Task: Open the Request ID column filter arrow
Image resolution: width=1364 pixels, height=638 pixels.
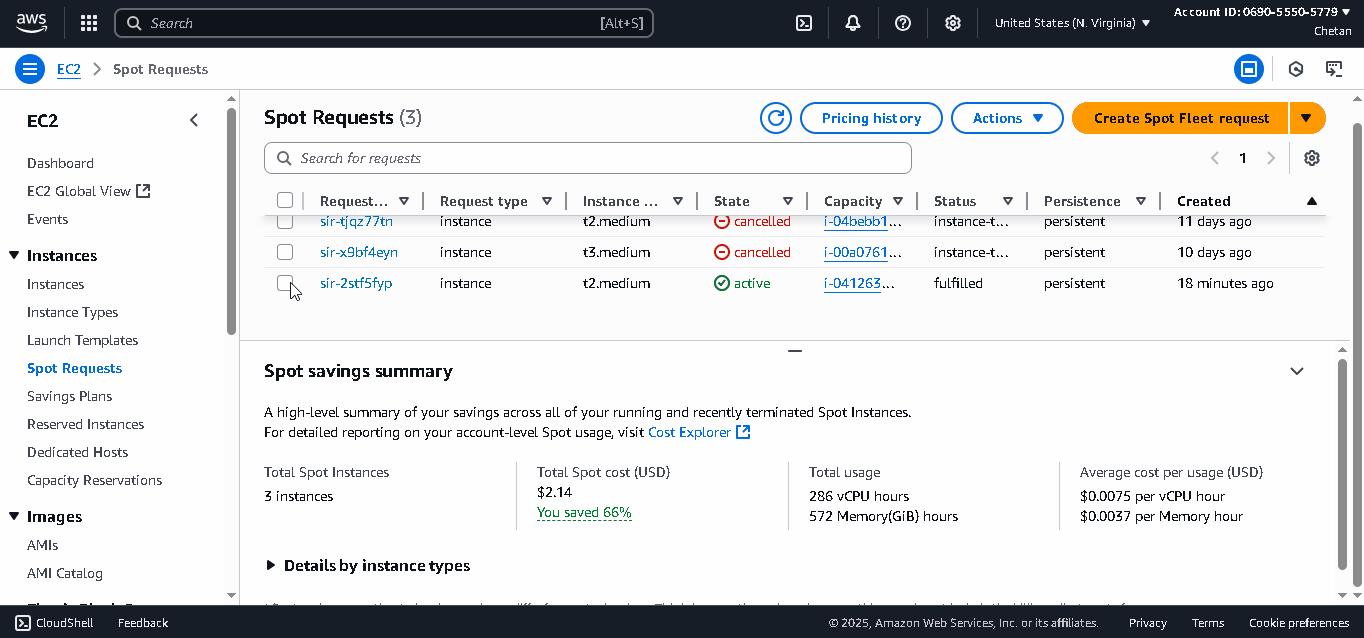Action: coord(404,201)
